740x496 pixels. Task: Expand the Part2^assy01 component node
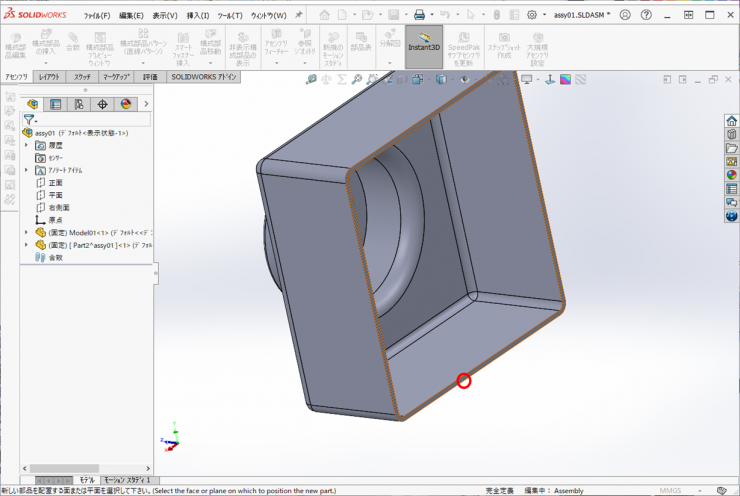(26, 245)
